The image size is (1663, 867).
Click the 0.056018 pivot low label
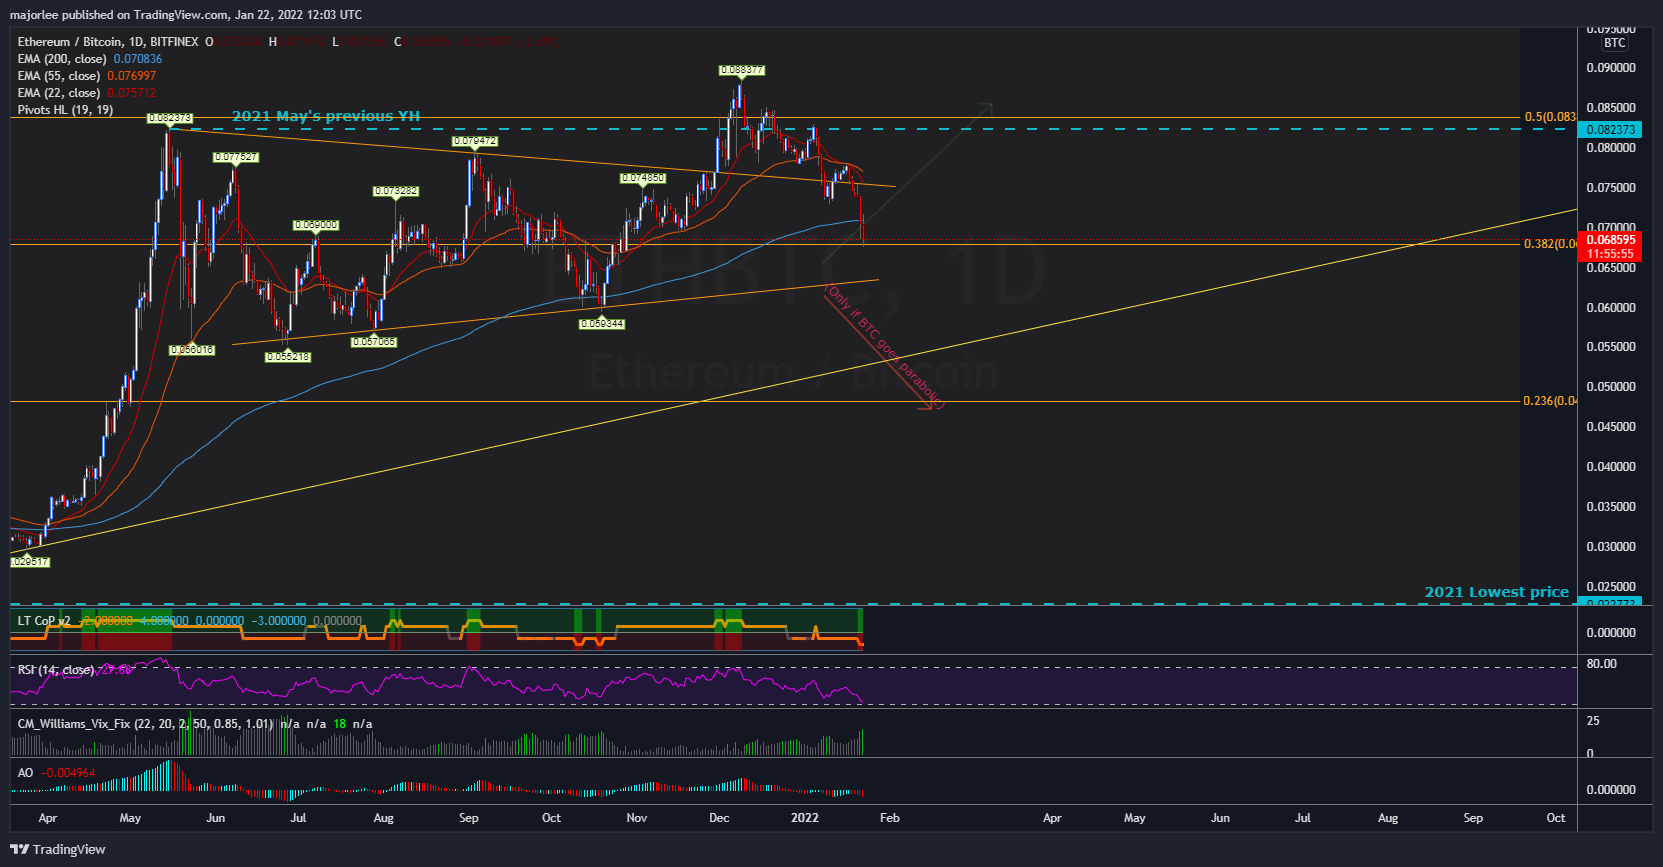pos(192,349)
